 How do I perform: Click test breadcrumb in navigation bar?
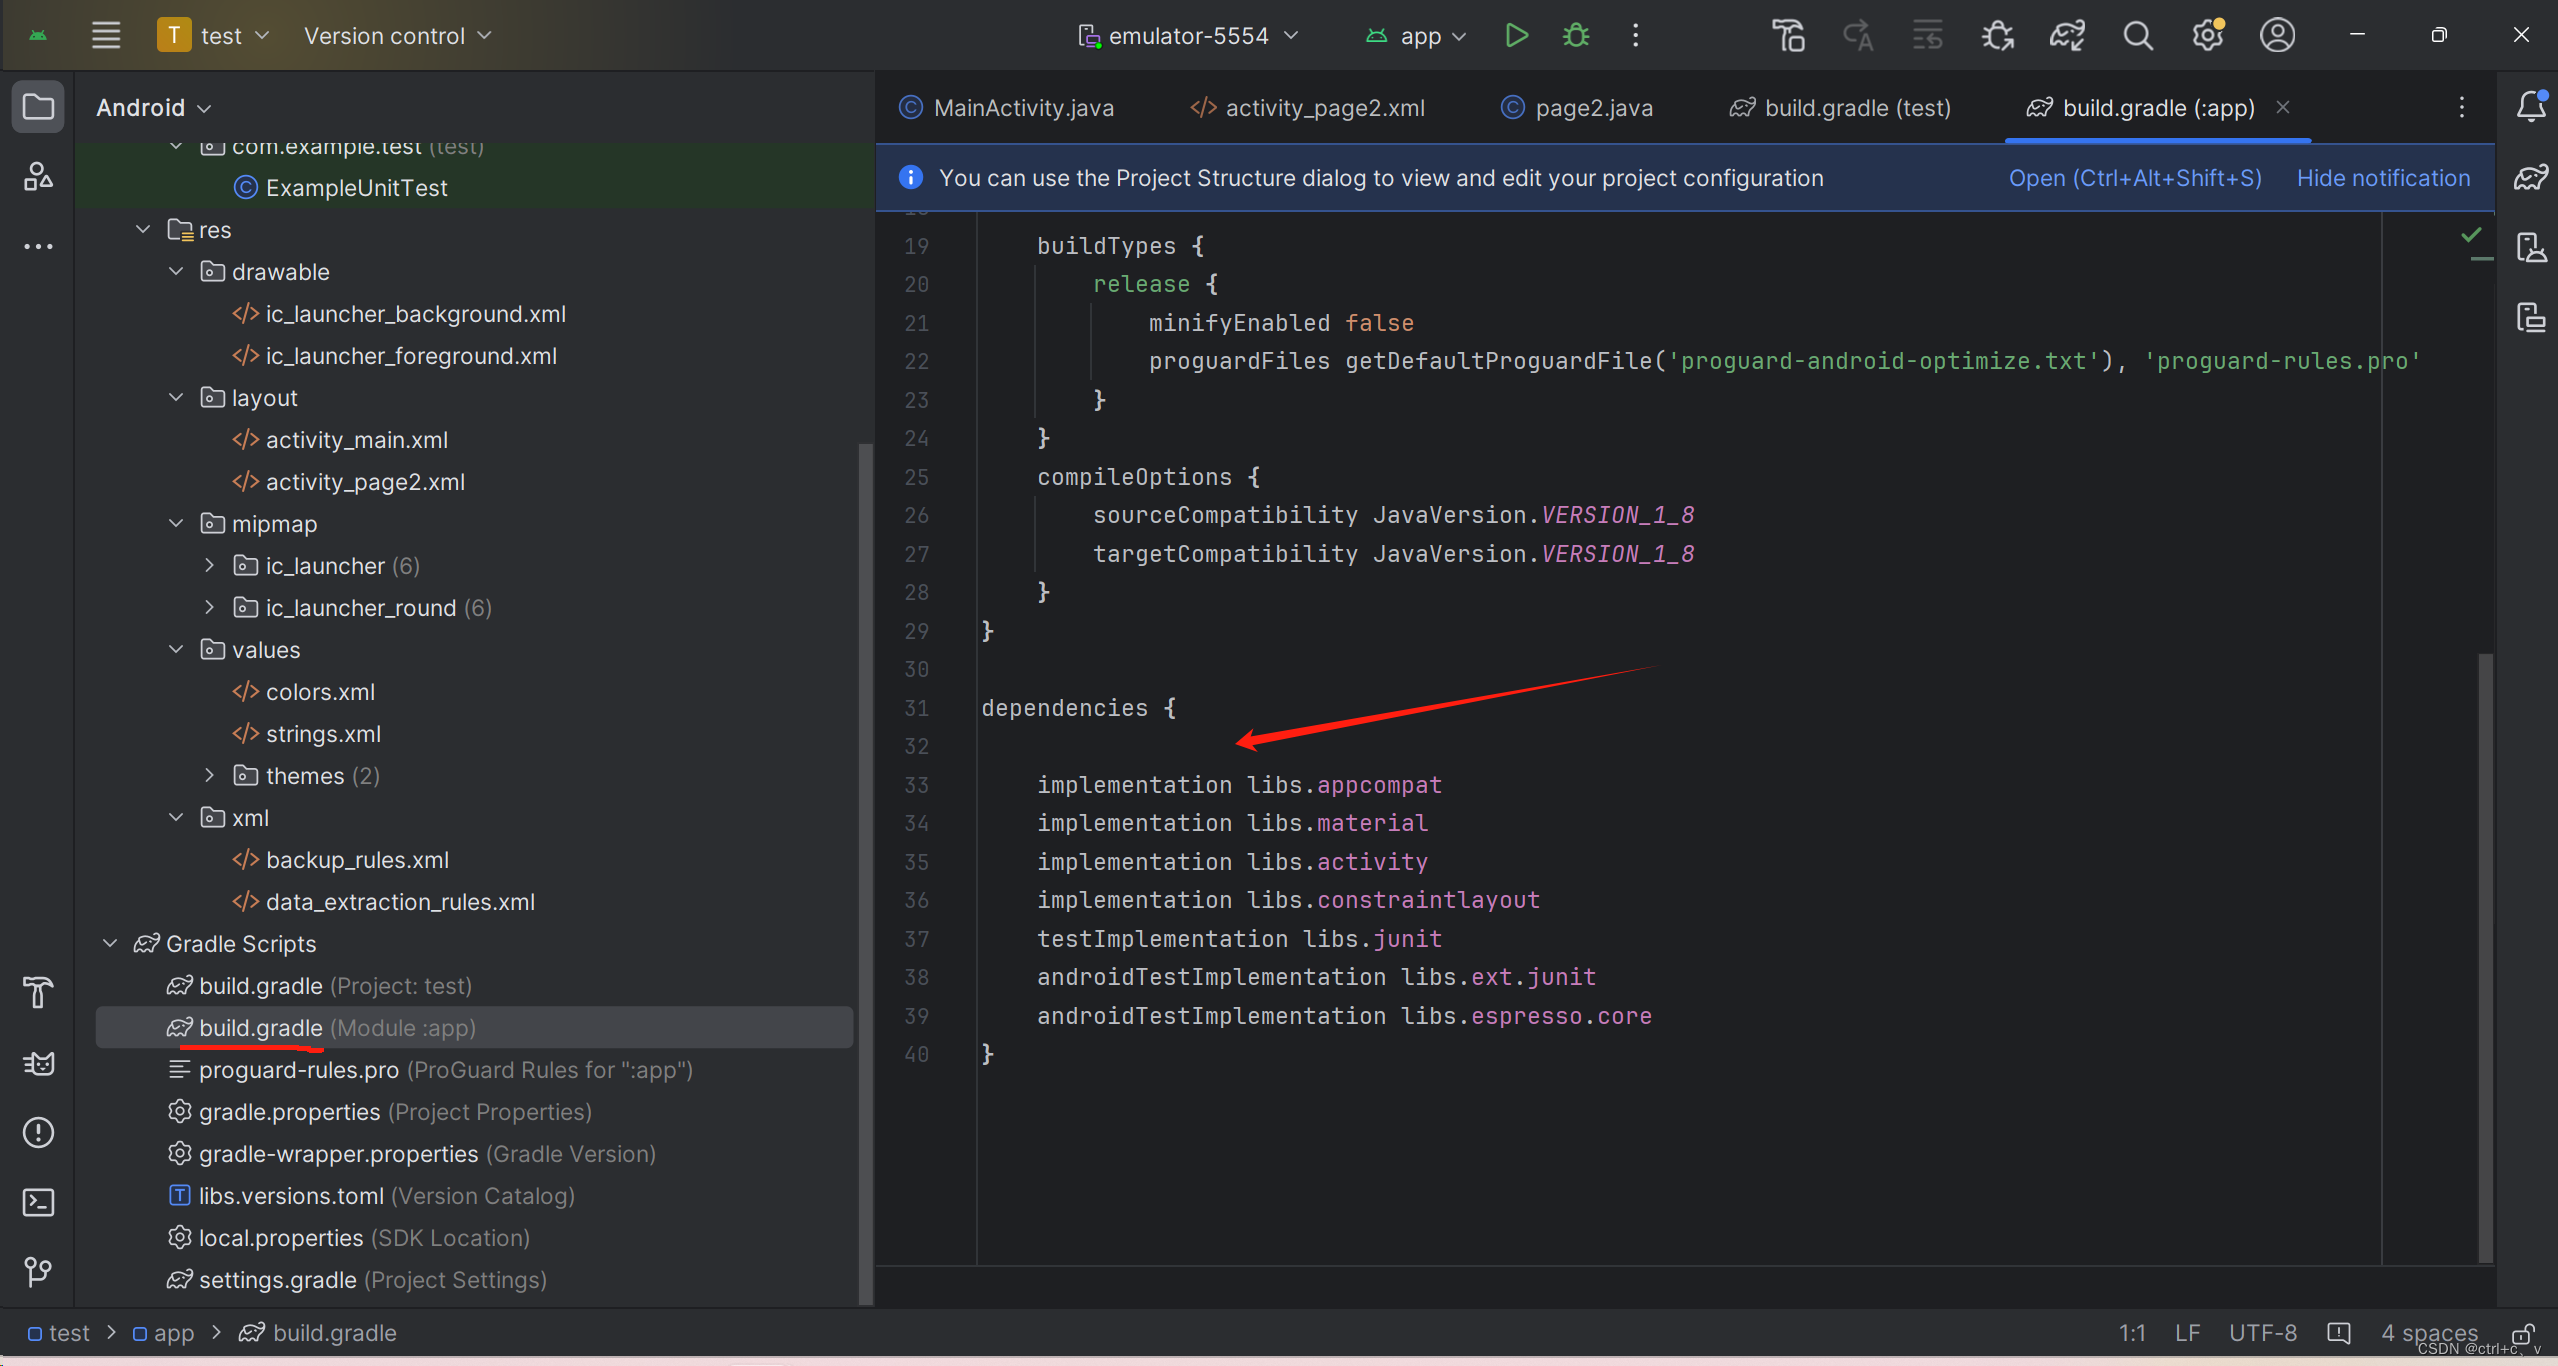[x=59, y=1333]
